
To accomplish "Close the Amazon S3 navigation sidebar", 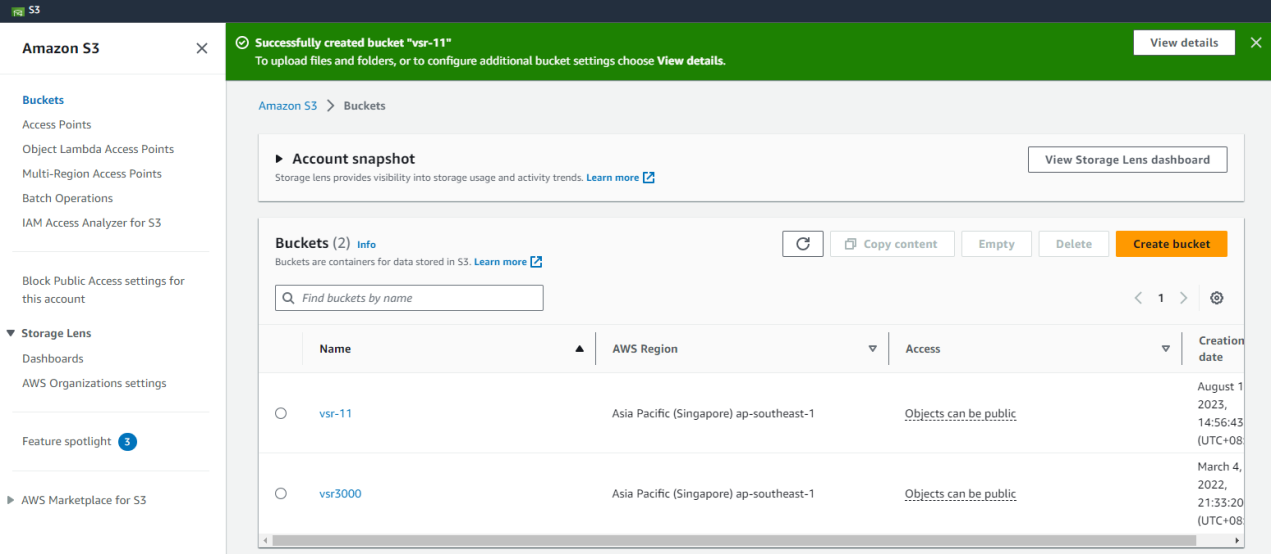I will [202, 48].
